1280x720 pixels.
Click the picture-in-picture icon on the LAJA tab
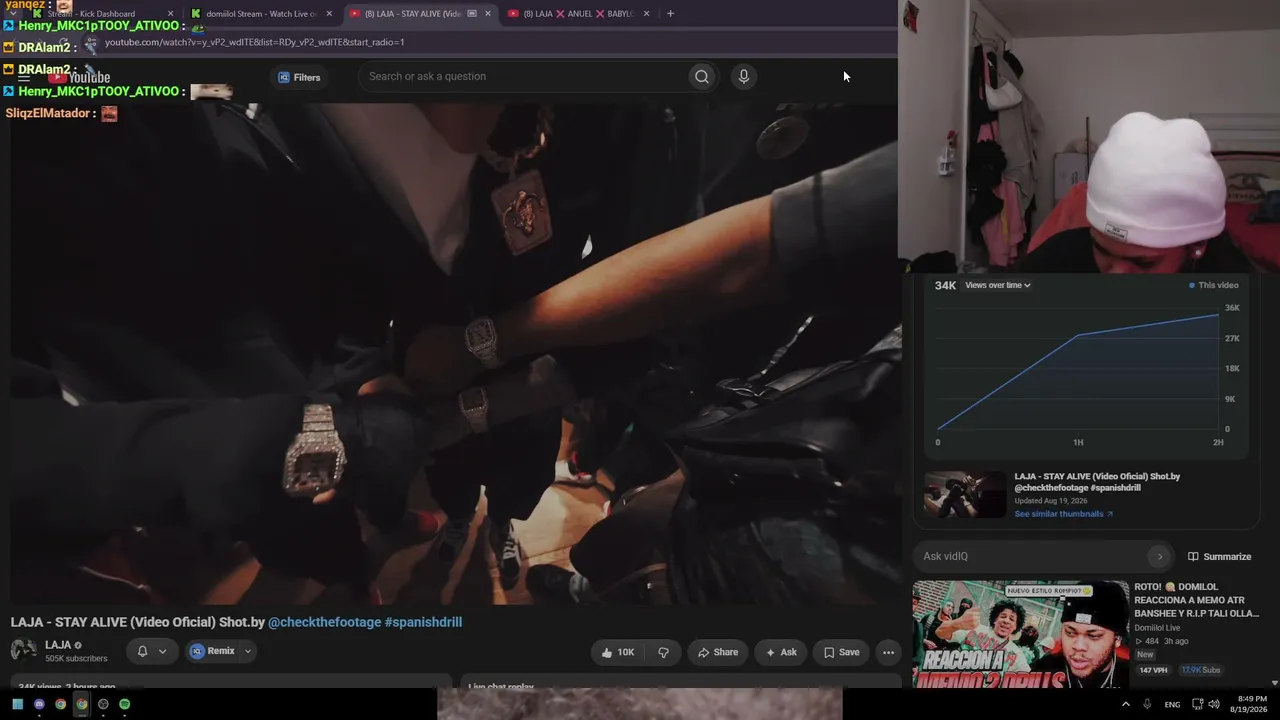[x=472, y=14]
